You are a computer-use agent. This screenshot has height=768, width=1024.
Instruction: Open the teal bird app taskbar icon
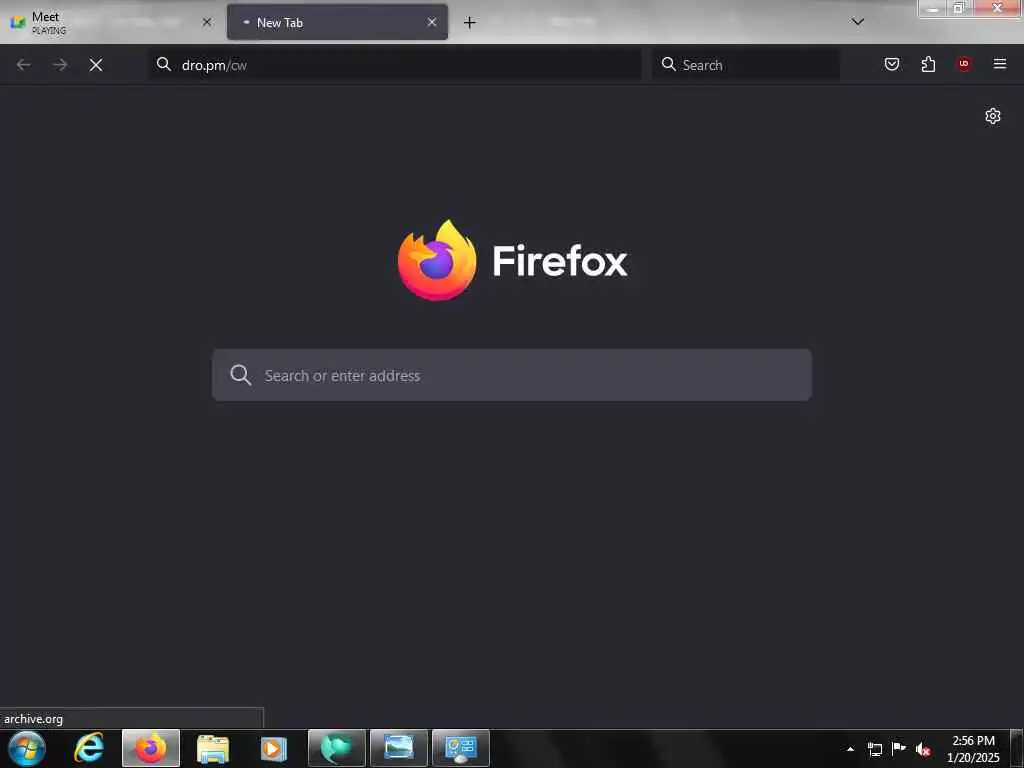tap(336, 748)
